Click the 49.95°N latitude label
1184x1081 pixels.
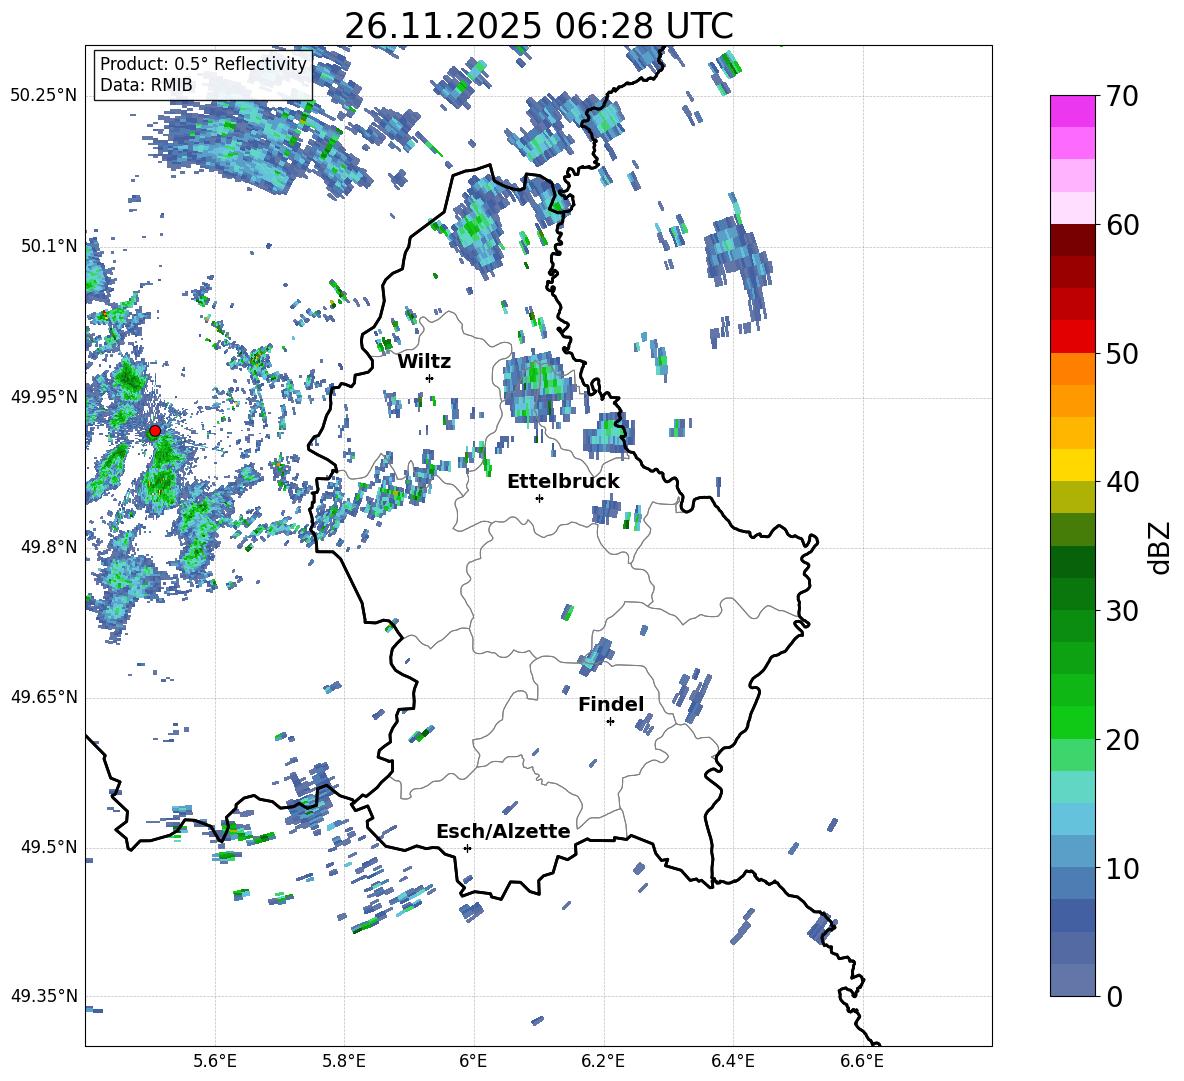44,397
